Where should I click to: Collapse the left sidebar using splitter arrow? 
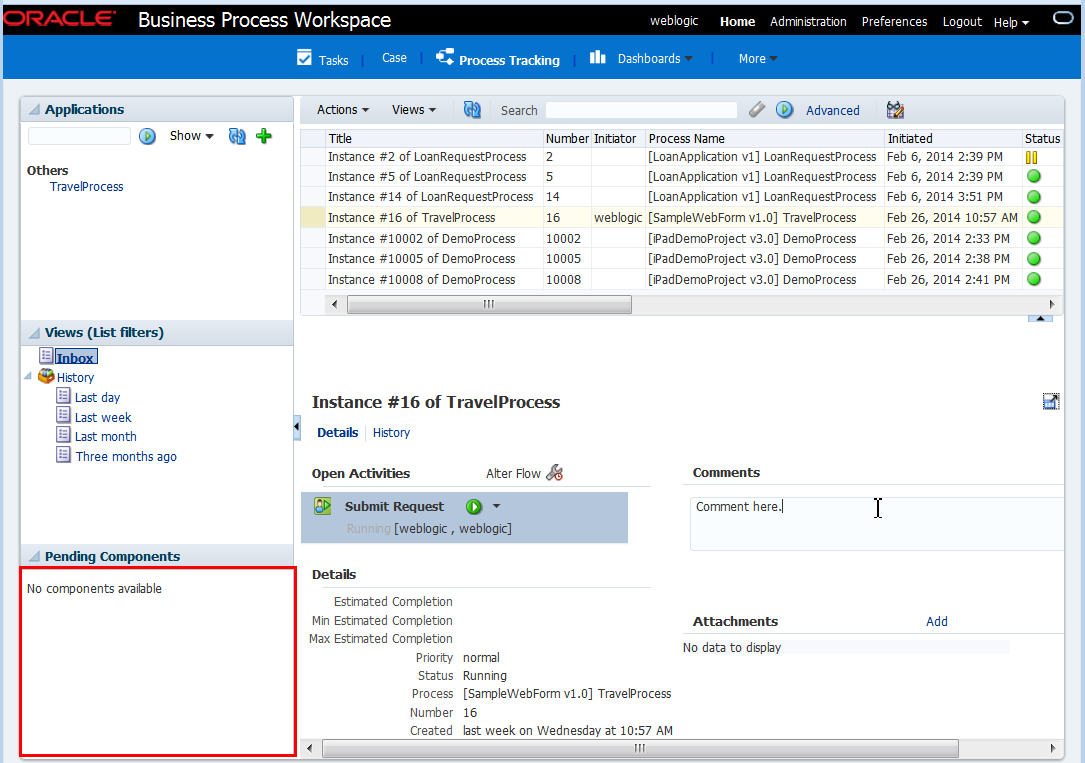click(x=297, y=427)
